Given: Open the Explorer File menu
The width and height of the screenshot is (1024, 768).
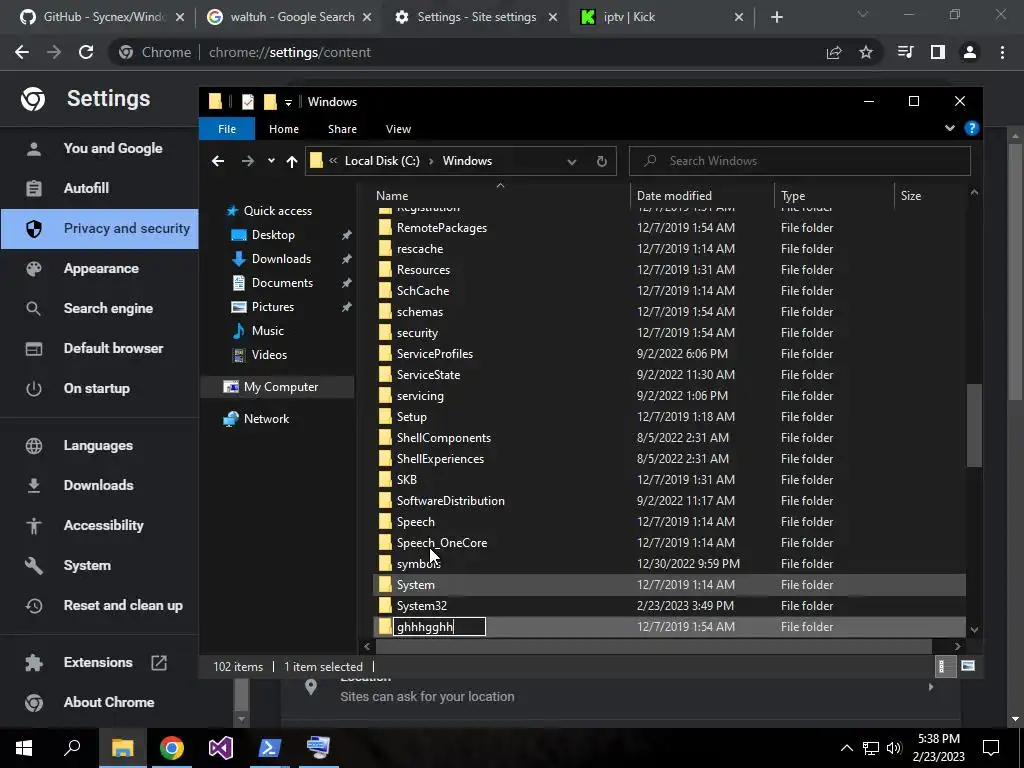Looking at the screenshot, I should coord(227,129).
